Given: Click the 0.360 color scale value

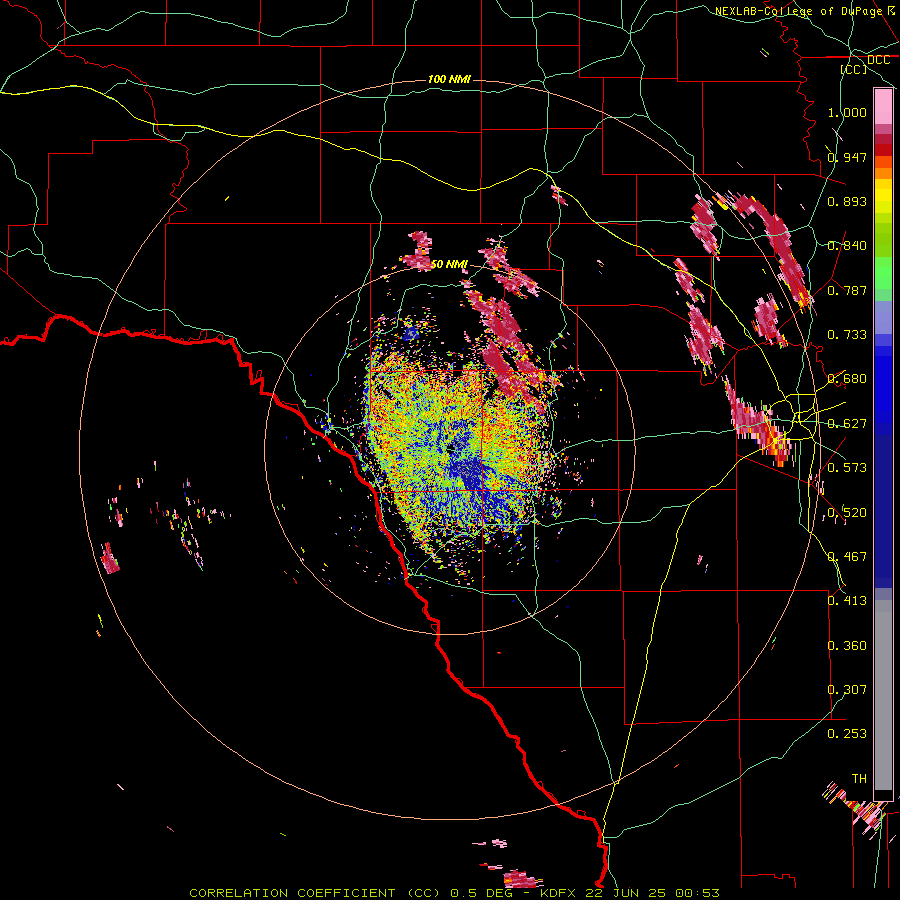Looking at the screenshot, I should tap(847, 646).
